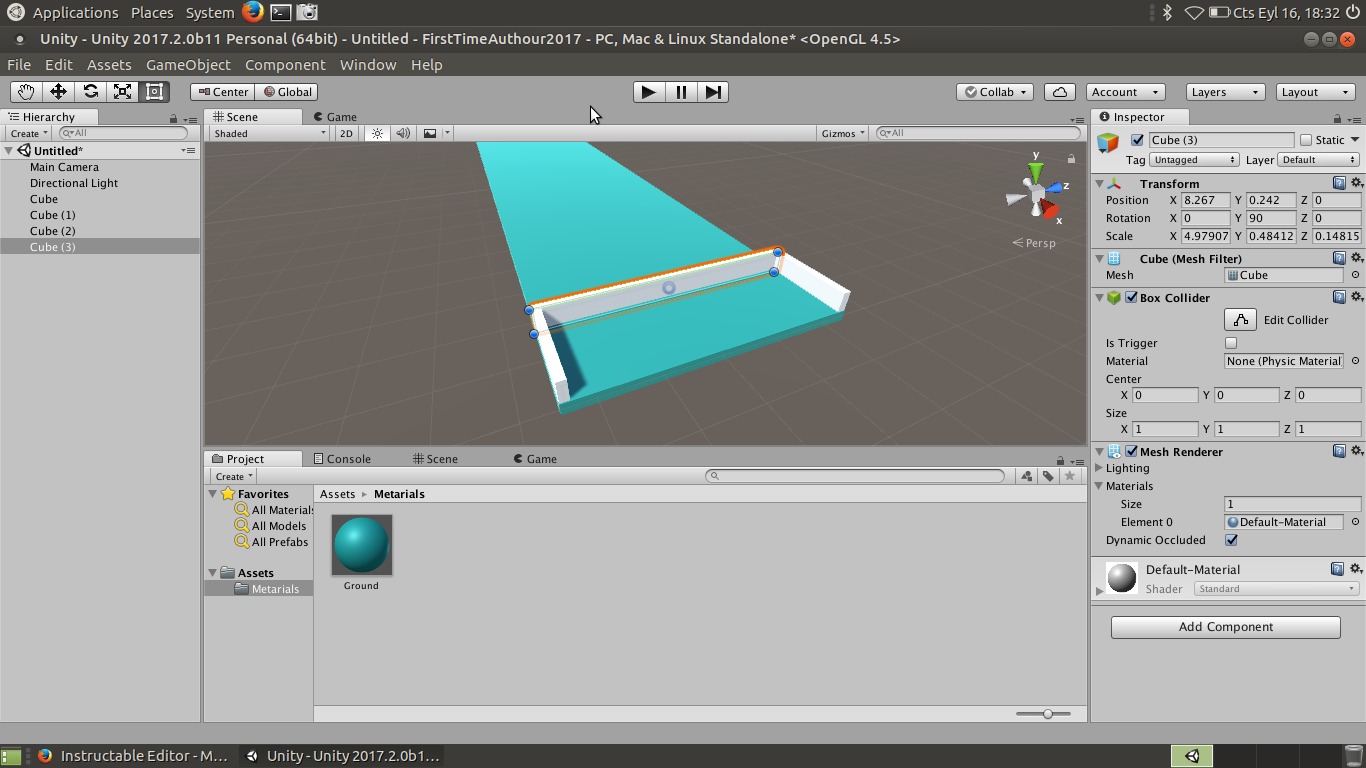Viewport: 1366px width, 768px height.
Task: Click the Add Component button
Action: coord(1226,627)
